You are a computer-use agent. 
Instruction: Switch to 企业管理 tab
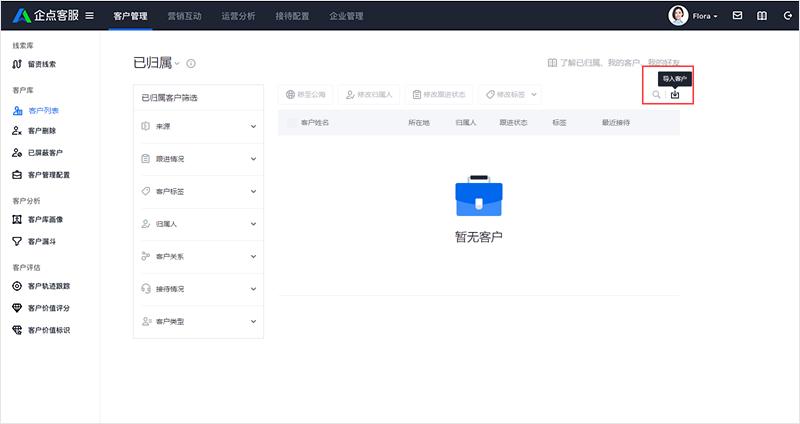pyautogui.click(x=346, y=16)
